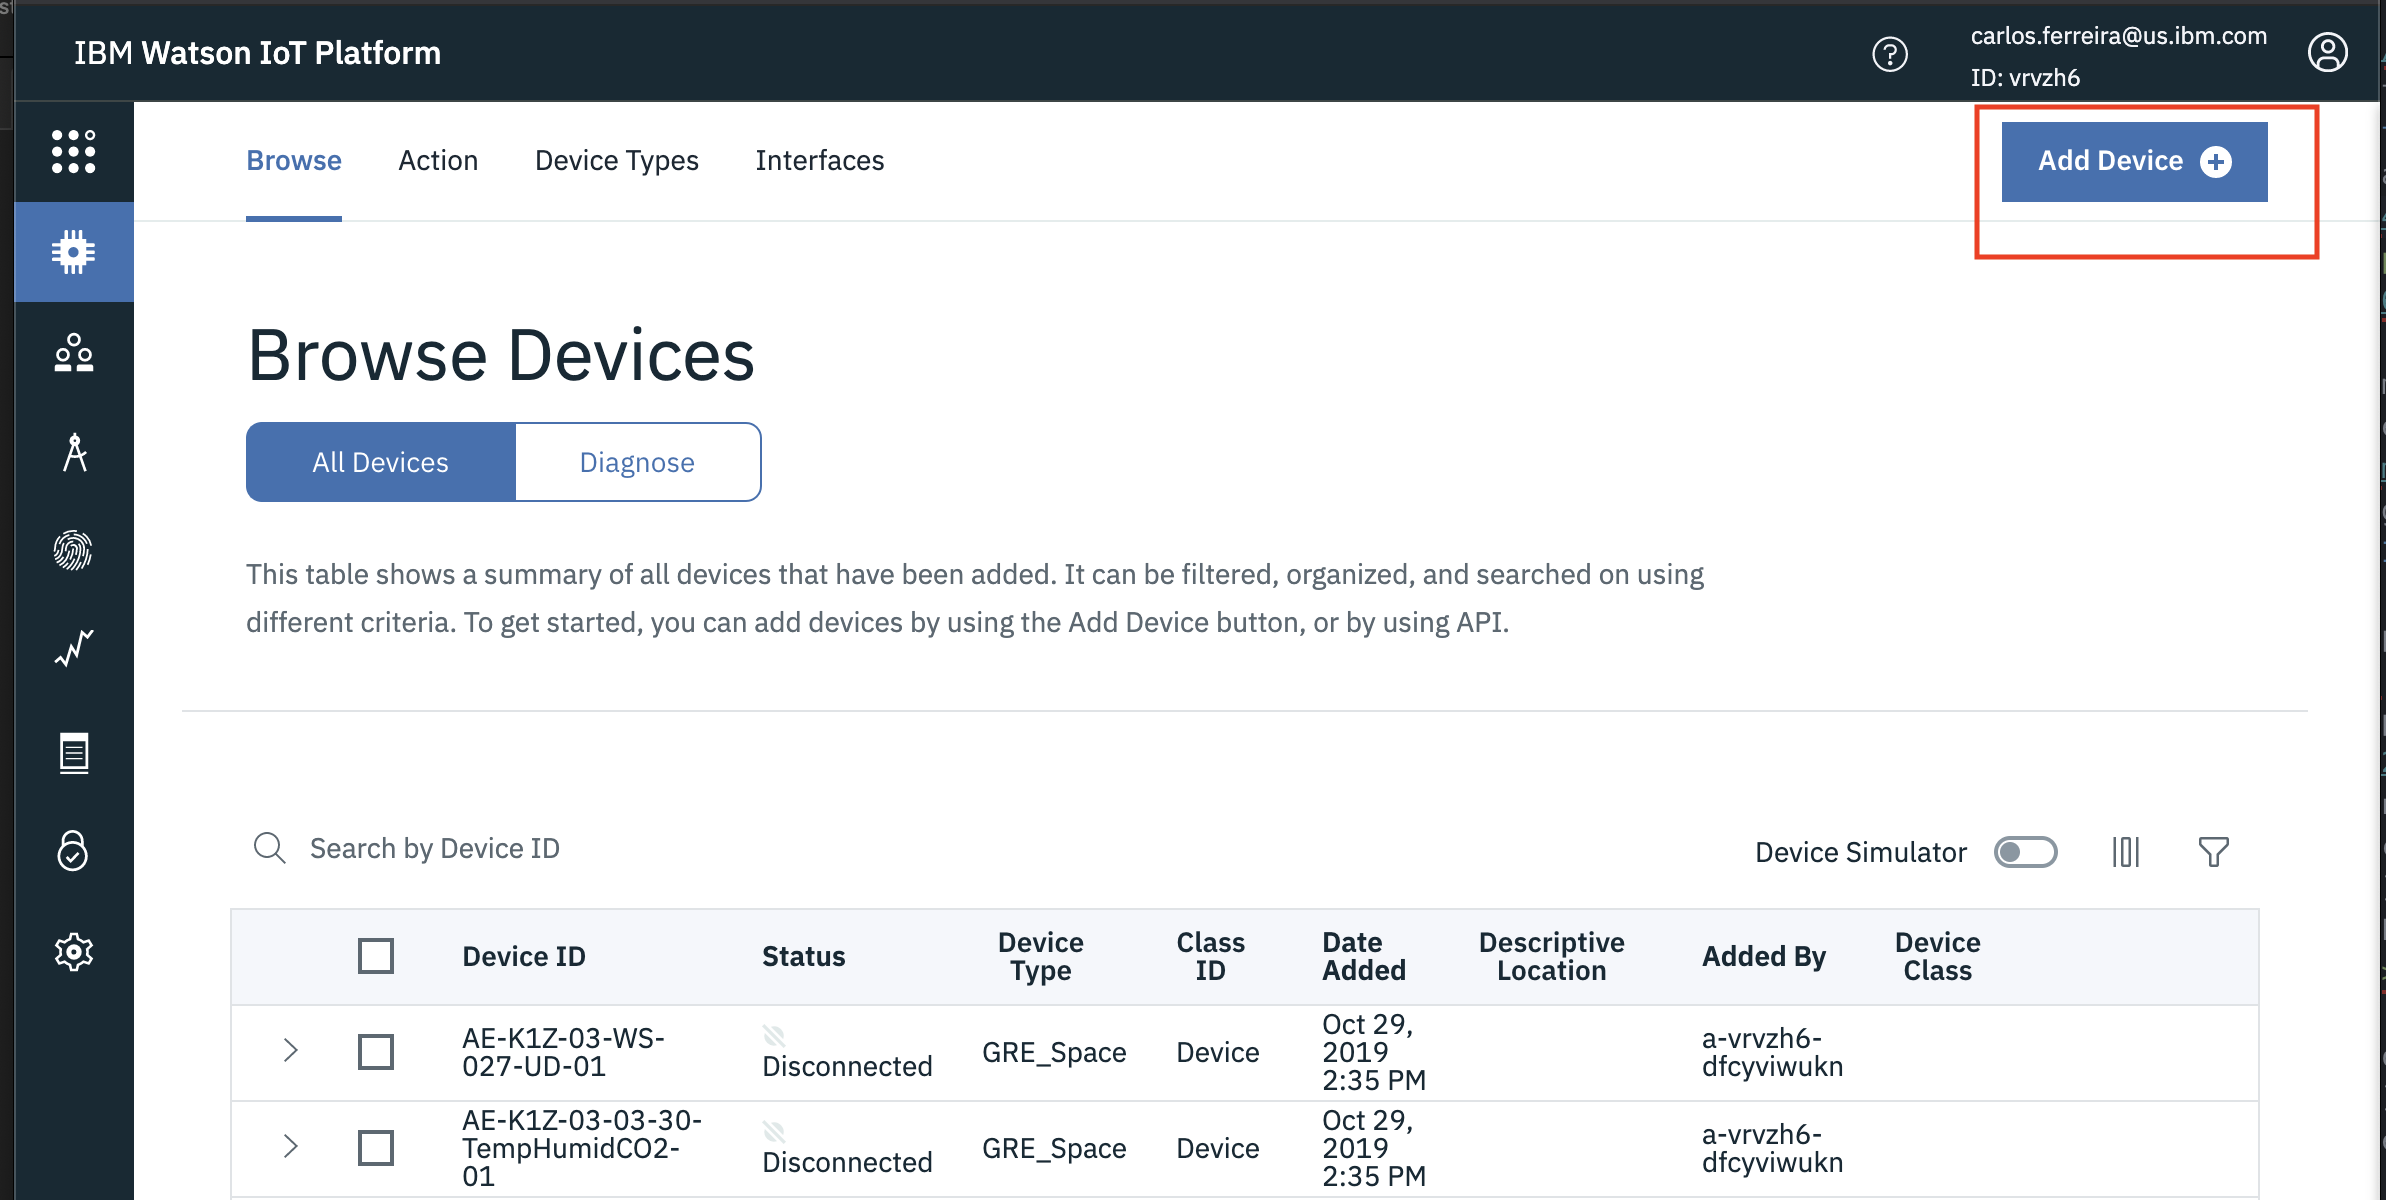
Task: Open the Members icon in sidebar
Action: [74, 353]
